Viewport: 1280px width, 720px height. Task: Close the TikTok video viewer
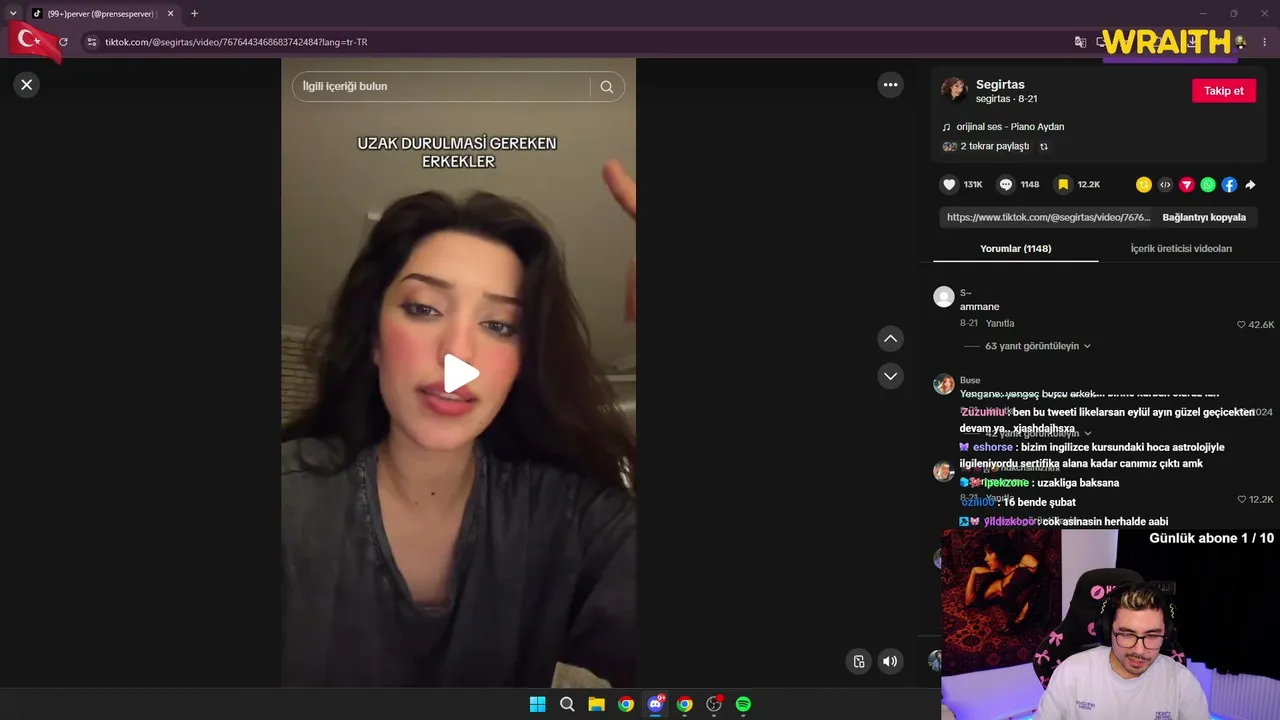pos(27,85)
